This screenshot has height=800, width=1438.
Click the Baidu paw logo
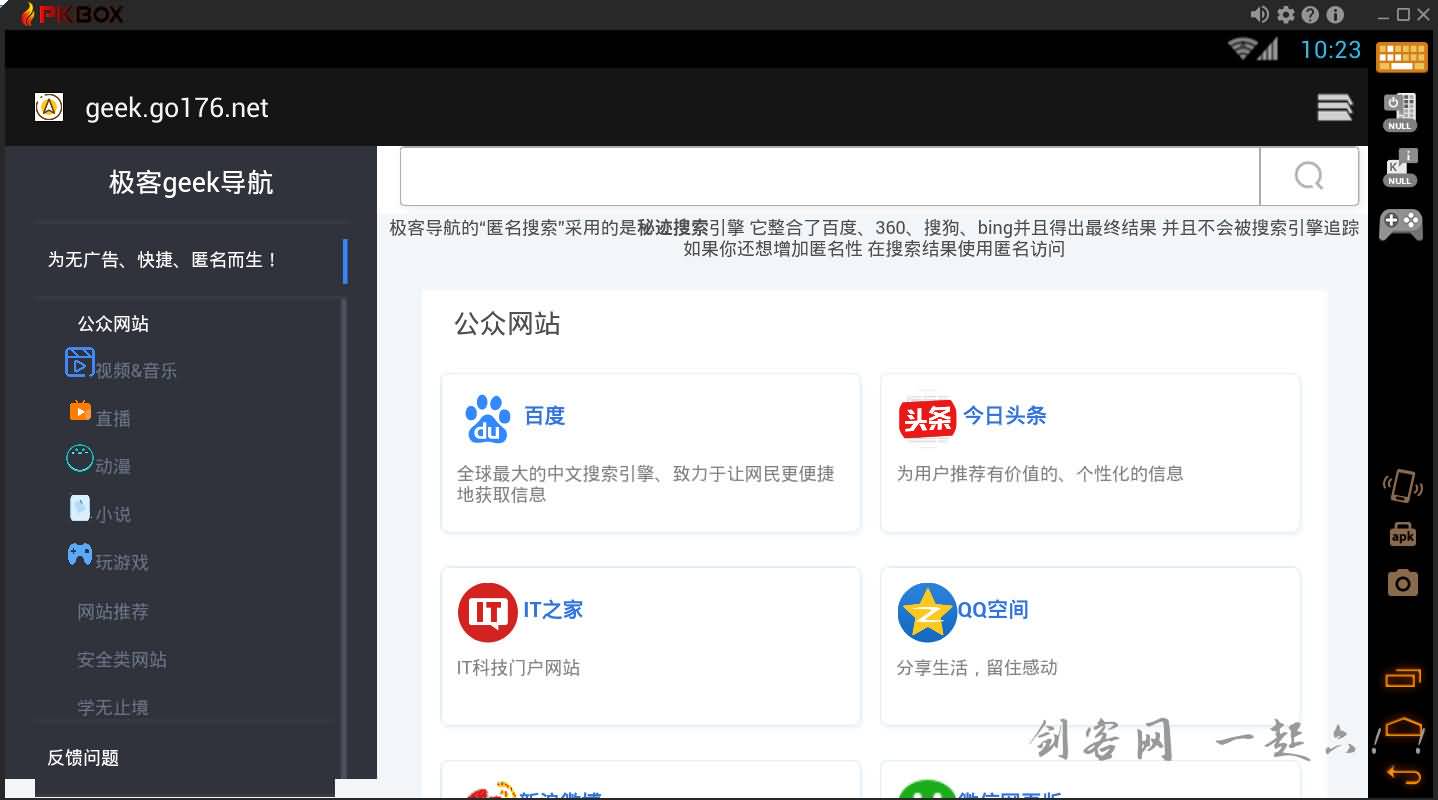tap(487, 419)
